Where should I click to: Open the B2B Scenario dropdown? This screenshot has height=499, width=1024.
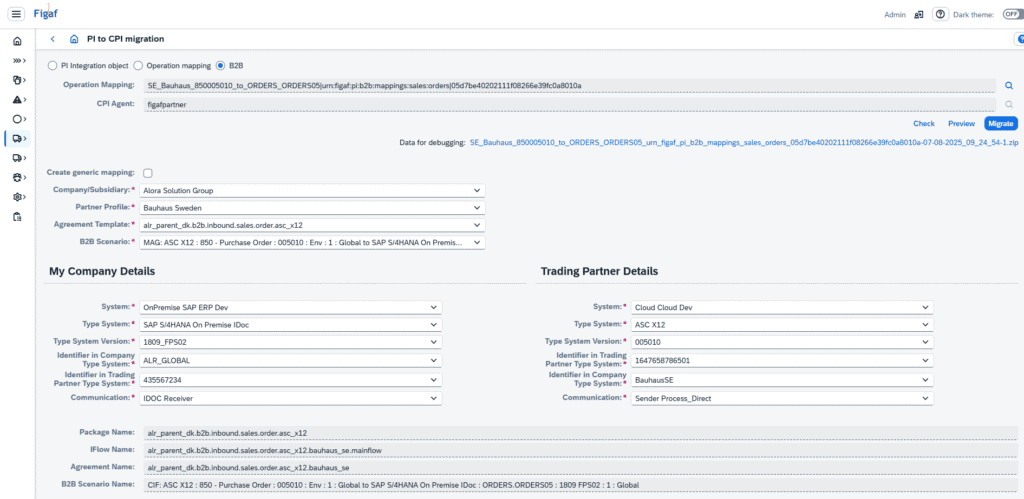[x=313, y=242]
